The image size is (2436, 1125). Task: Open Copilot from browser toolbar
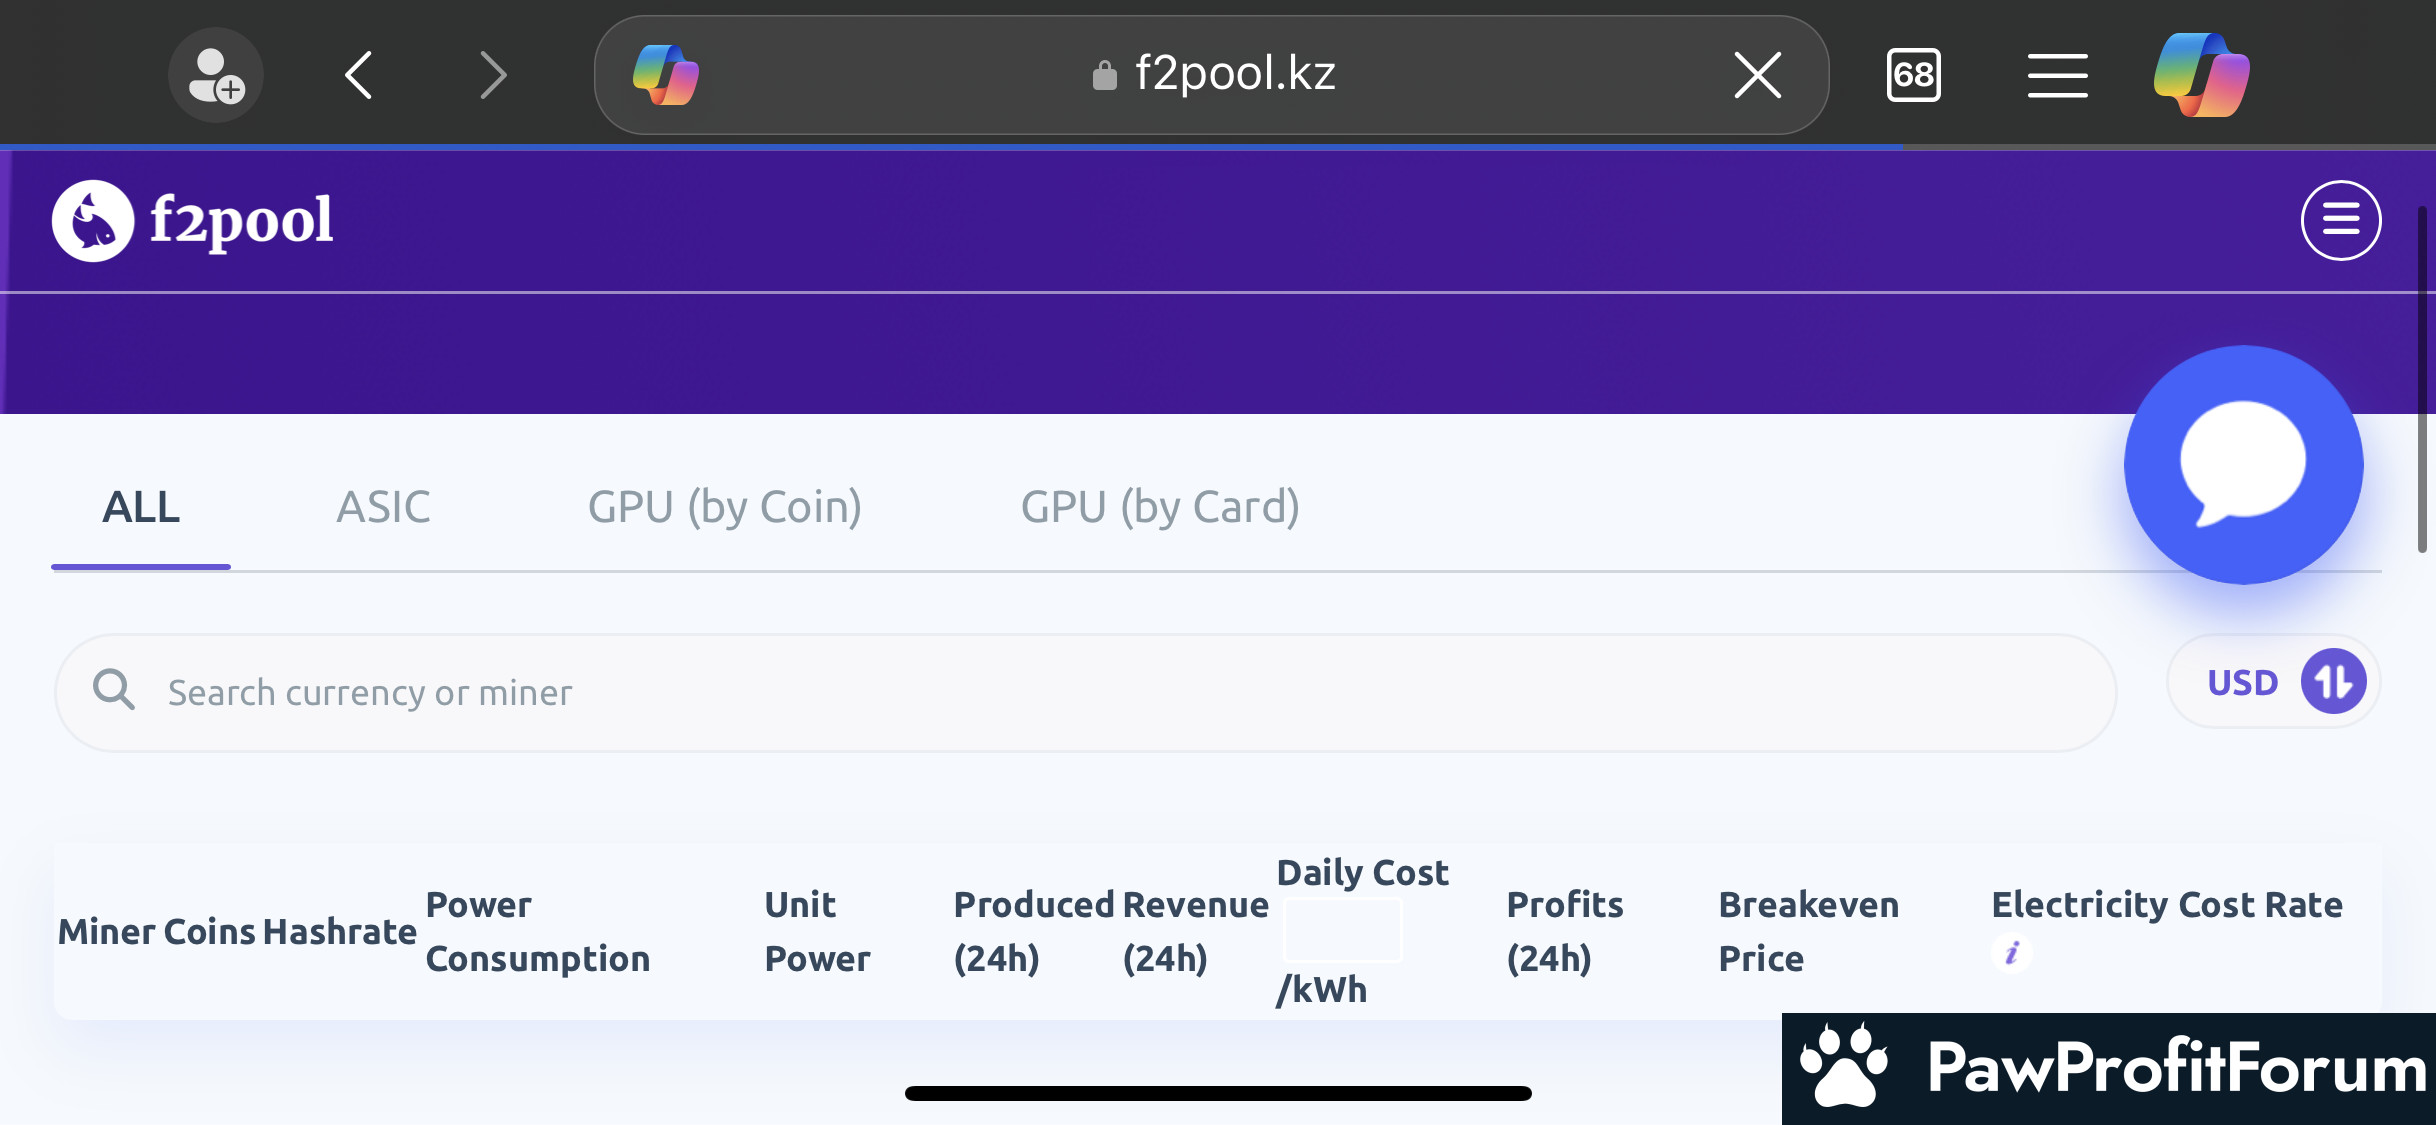click(x=2201, y=75)
